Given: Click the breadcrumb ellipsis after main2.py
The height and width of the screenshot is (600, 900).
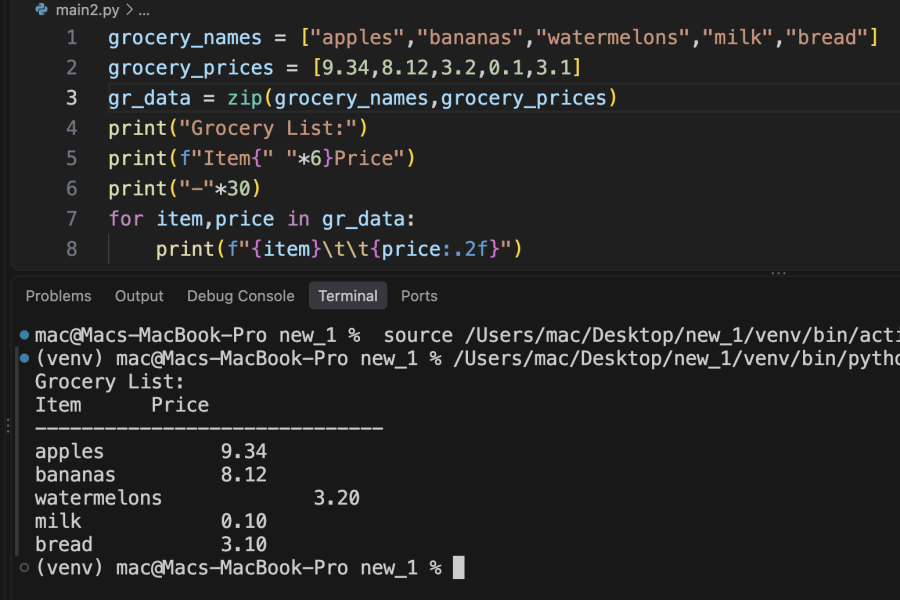Looking at the screenshot, I should (x=143, y=11).
